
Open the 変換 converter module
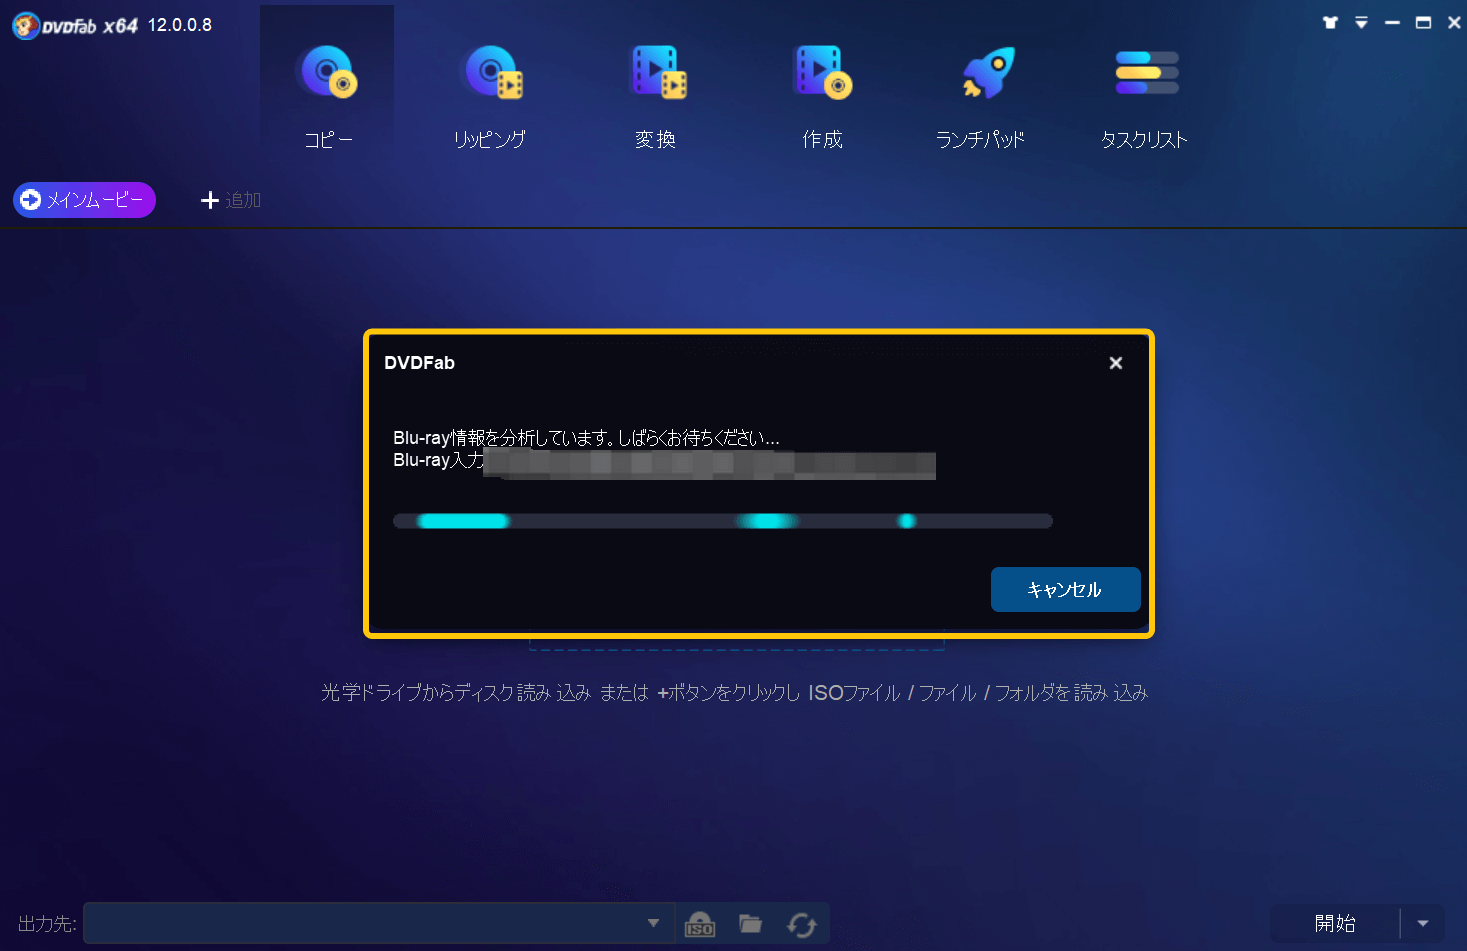point(656,98)
